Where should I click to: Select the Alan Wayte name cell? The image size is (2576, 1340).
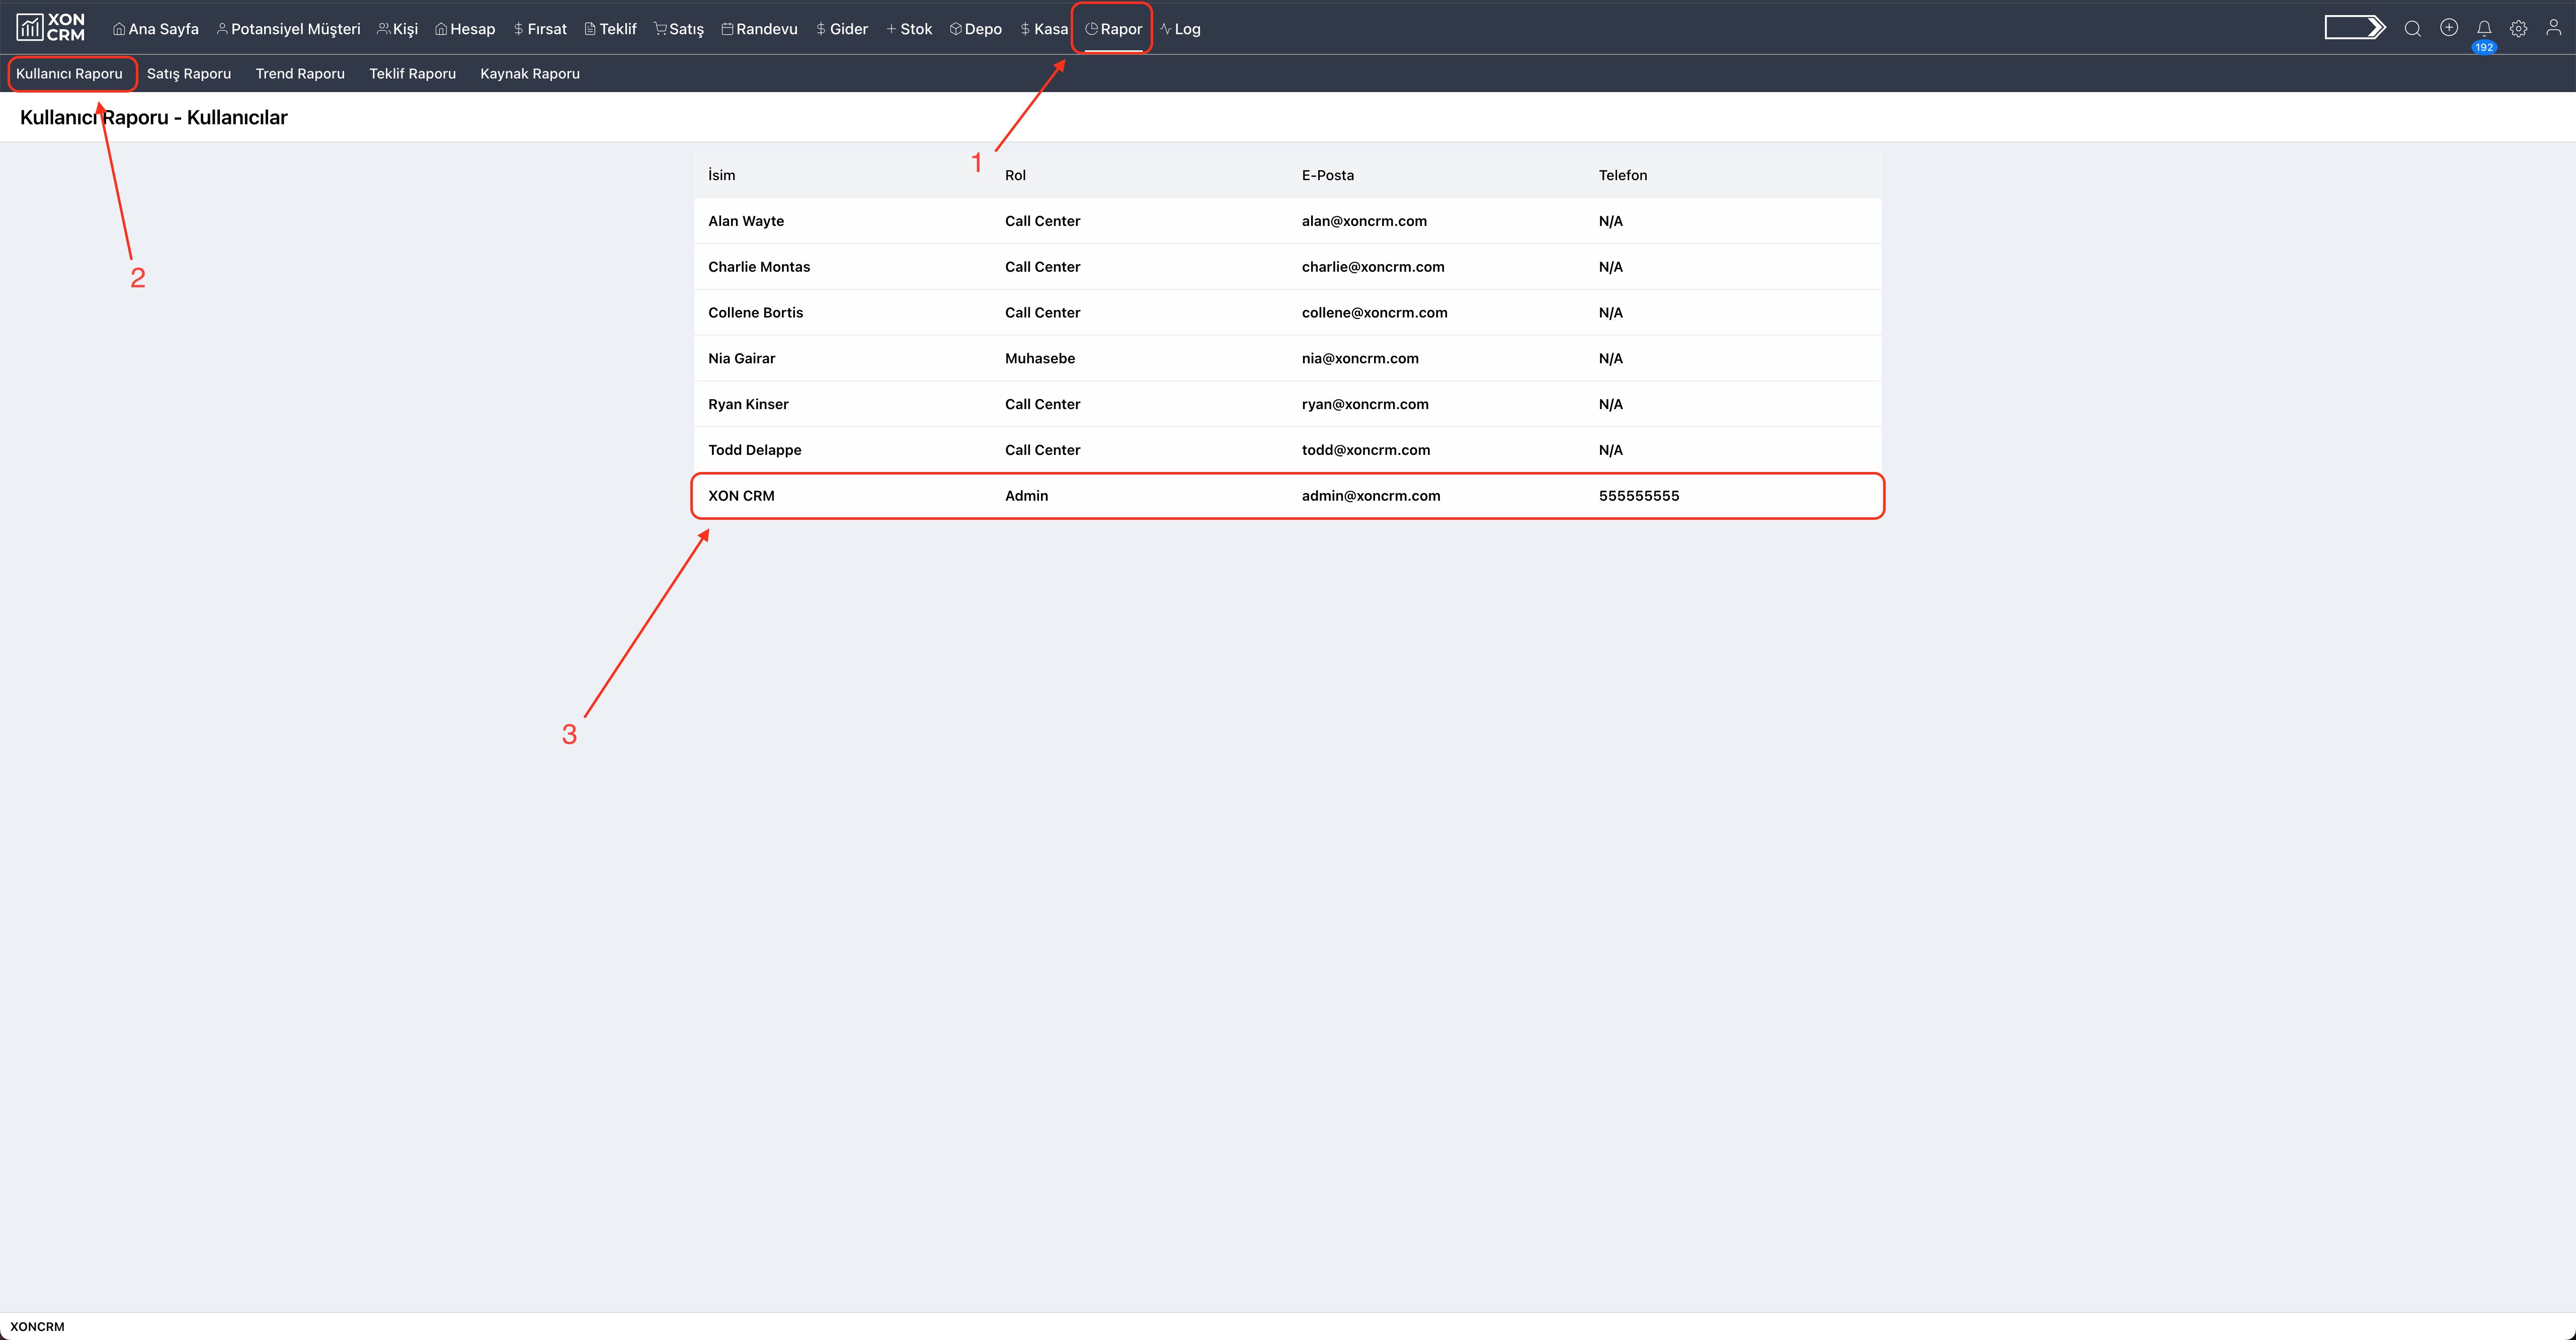[746, 221]
